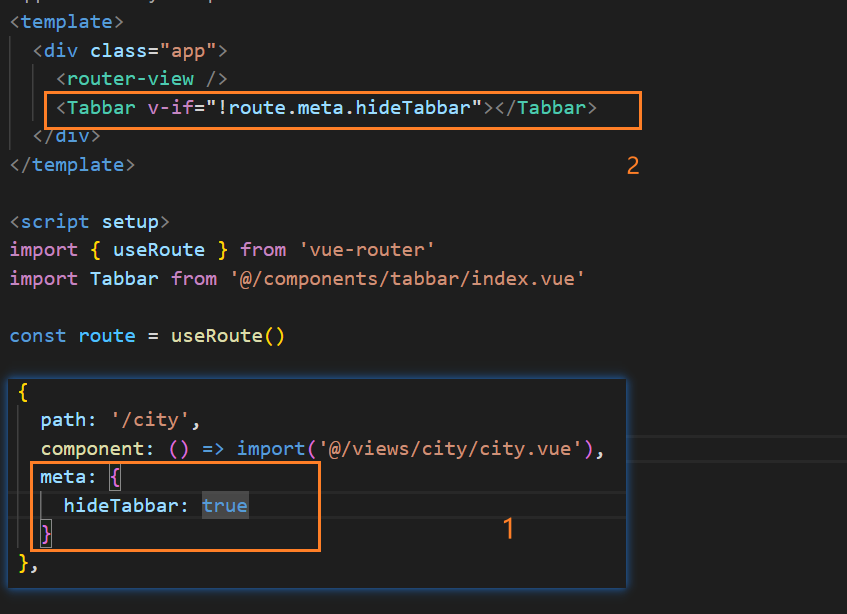Select the '@/components/tabbar/index.vue' path string
This screenshot has width=847, height=614.
[x=407, y=279]
